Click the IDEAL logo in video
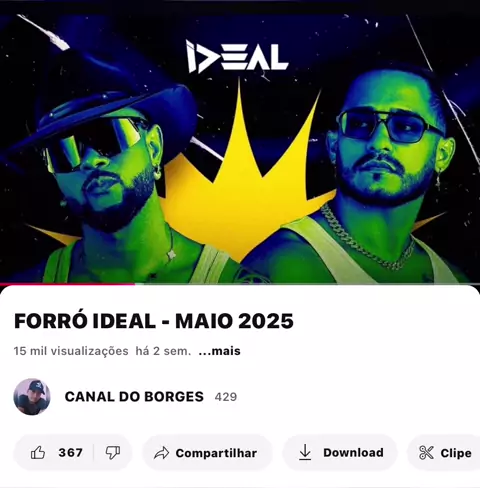The width and height of the screenshot is (480, 488). 237,57
